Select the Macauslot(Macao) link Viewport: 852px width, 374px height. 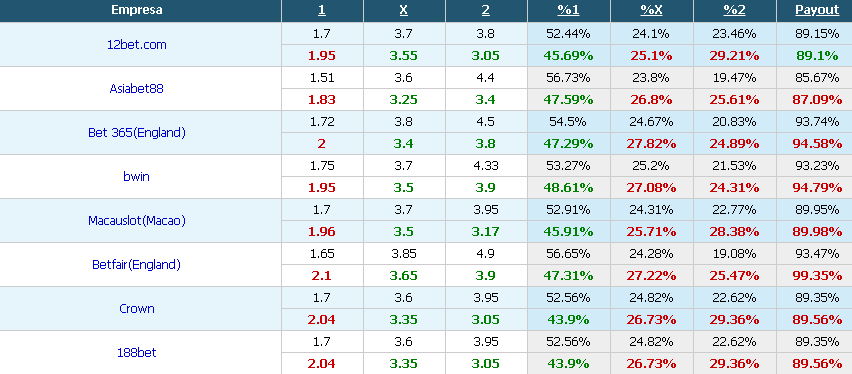point(136,221)
